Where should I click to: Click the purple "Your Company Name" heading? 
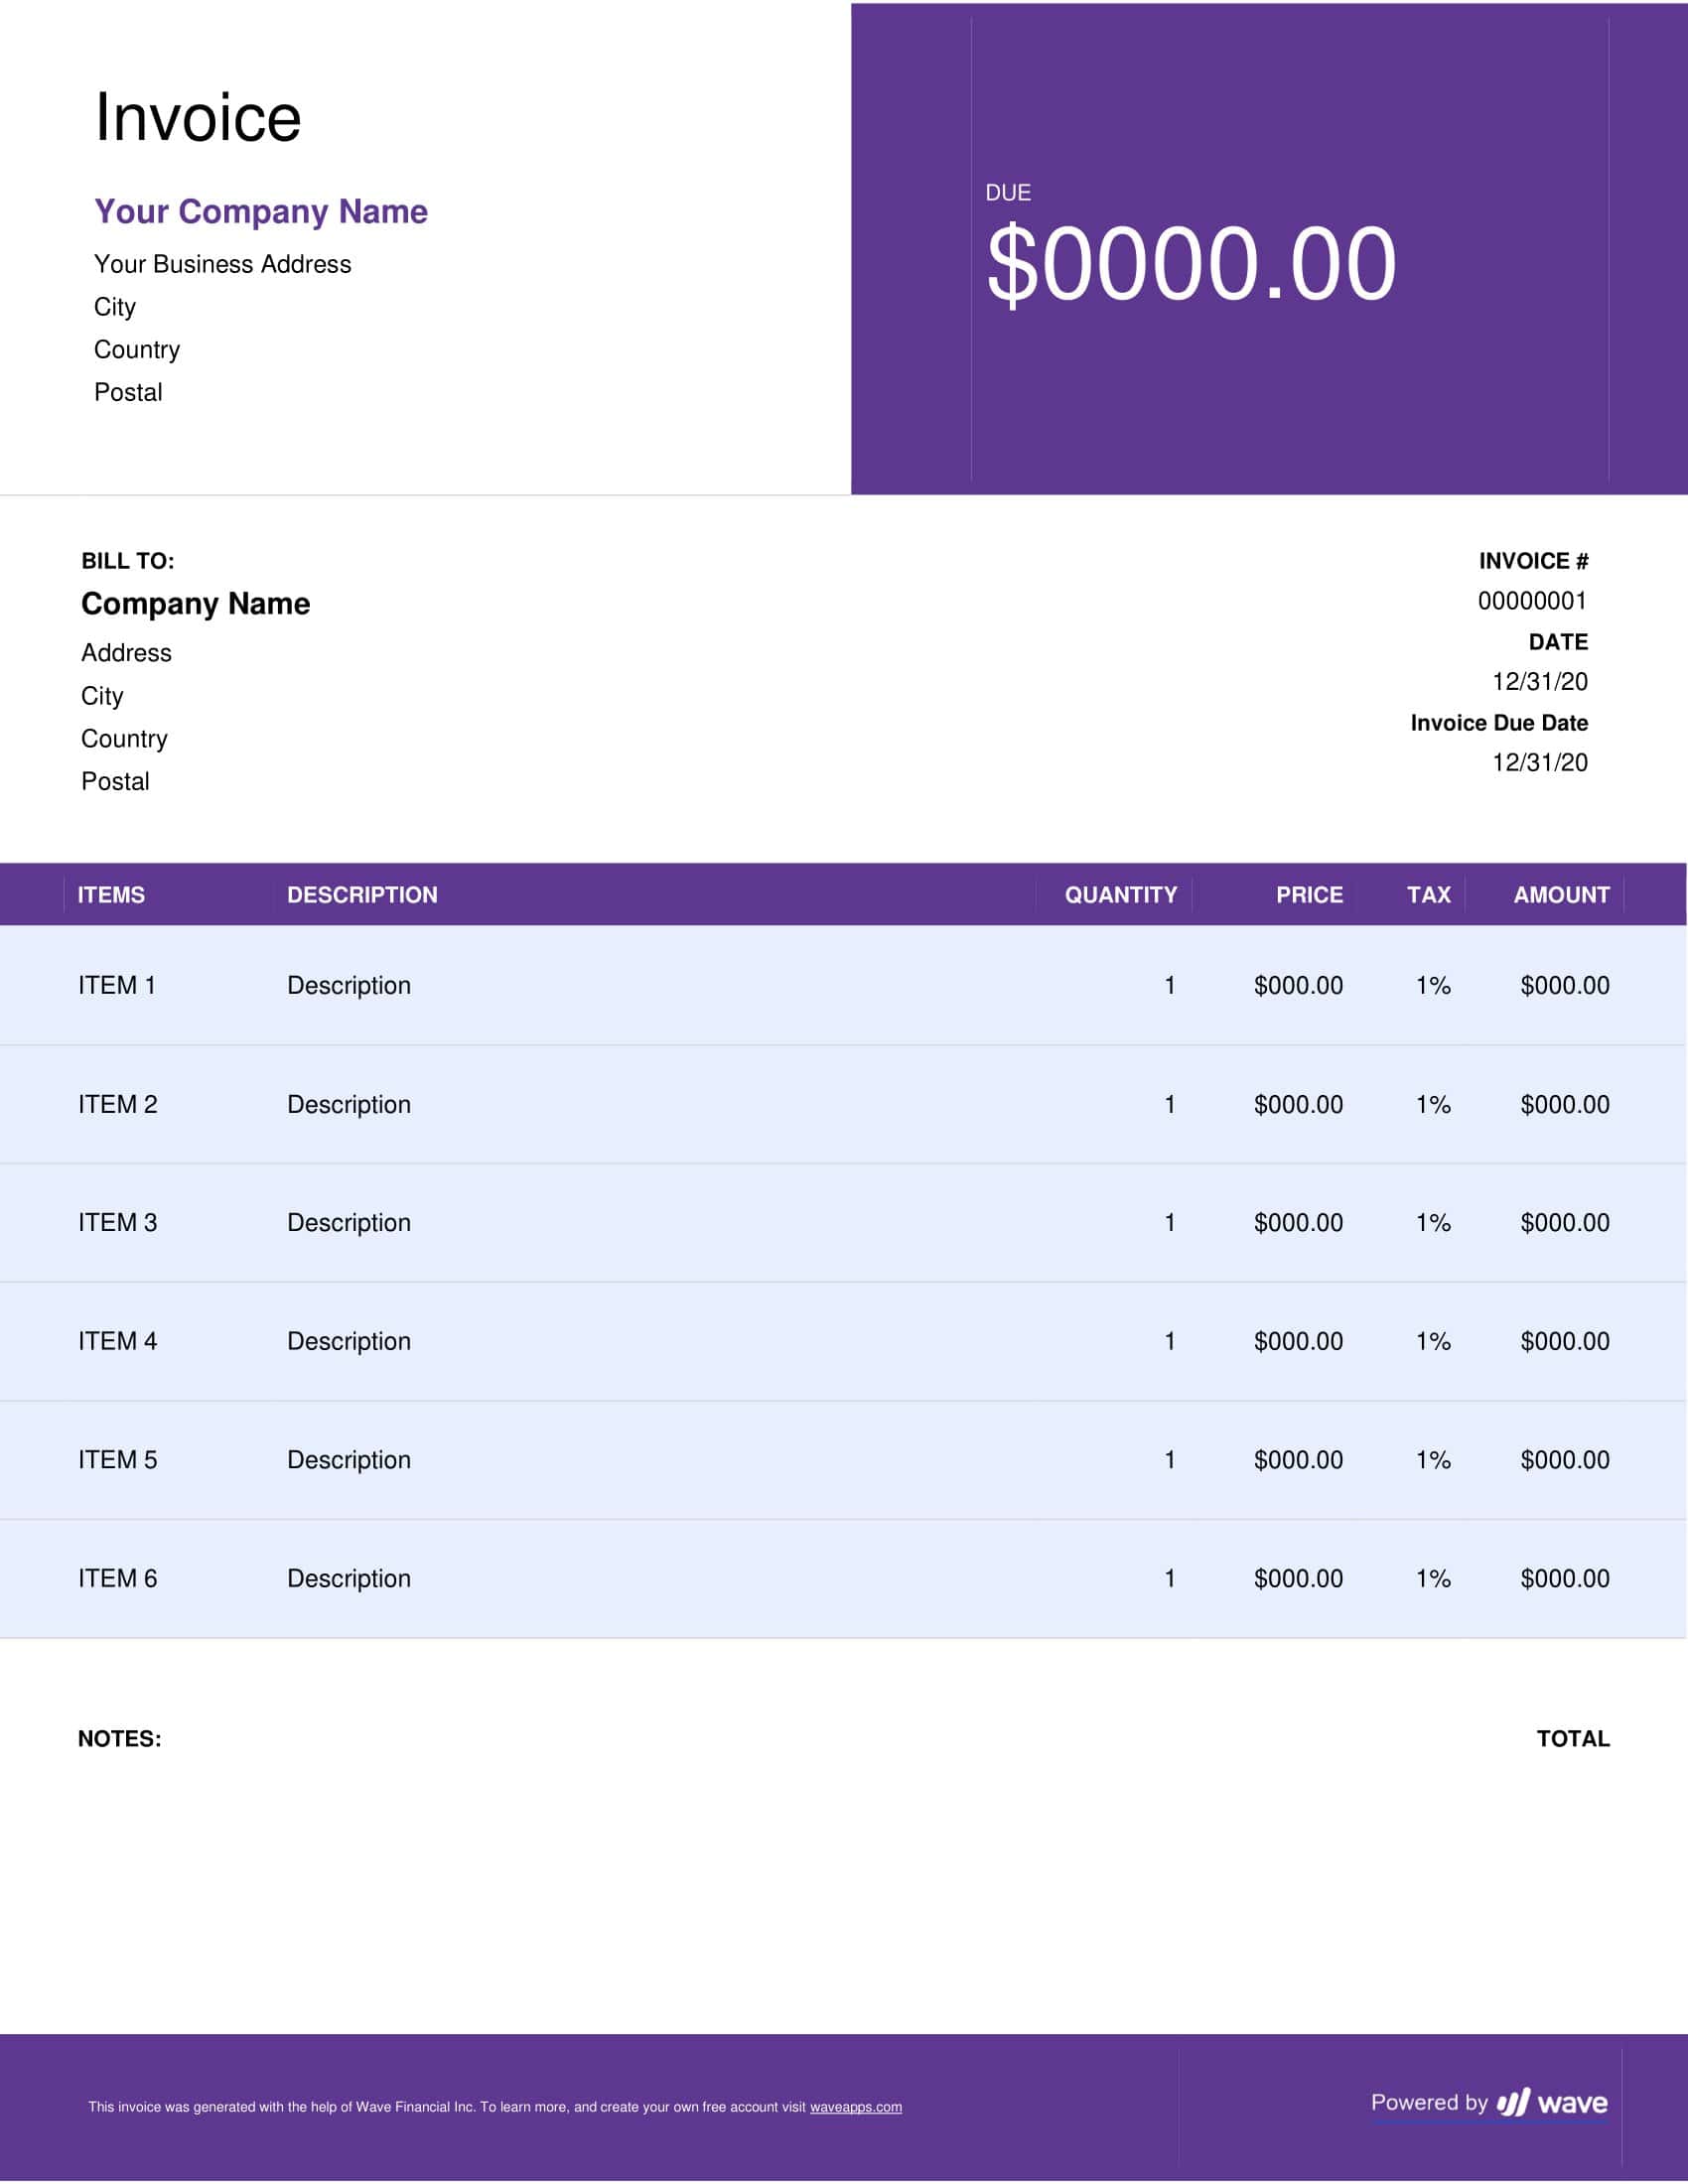coord(261,211)
